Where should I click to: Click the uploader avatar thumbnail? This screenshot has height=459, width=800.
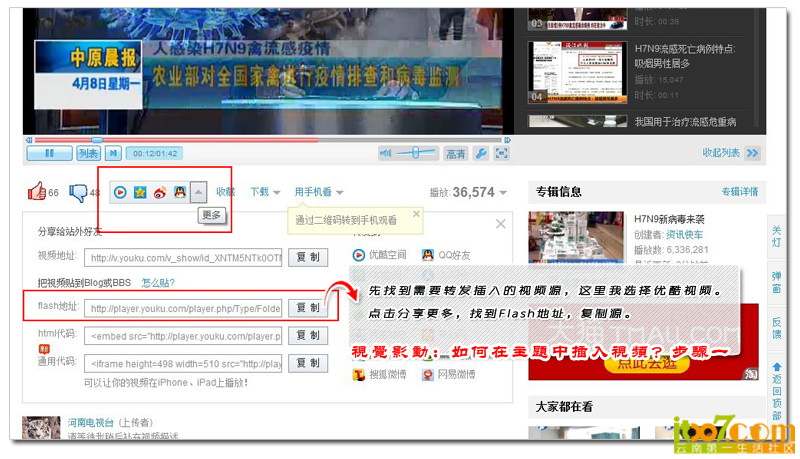click(x=41, y=427)
